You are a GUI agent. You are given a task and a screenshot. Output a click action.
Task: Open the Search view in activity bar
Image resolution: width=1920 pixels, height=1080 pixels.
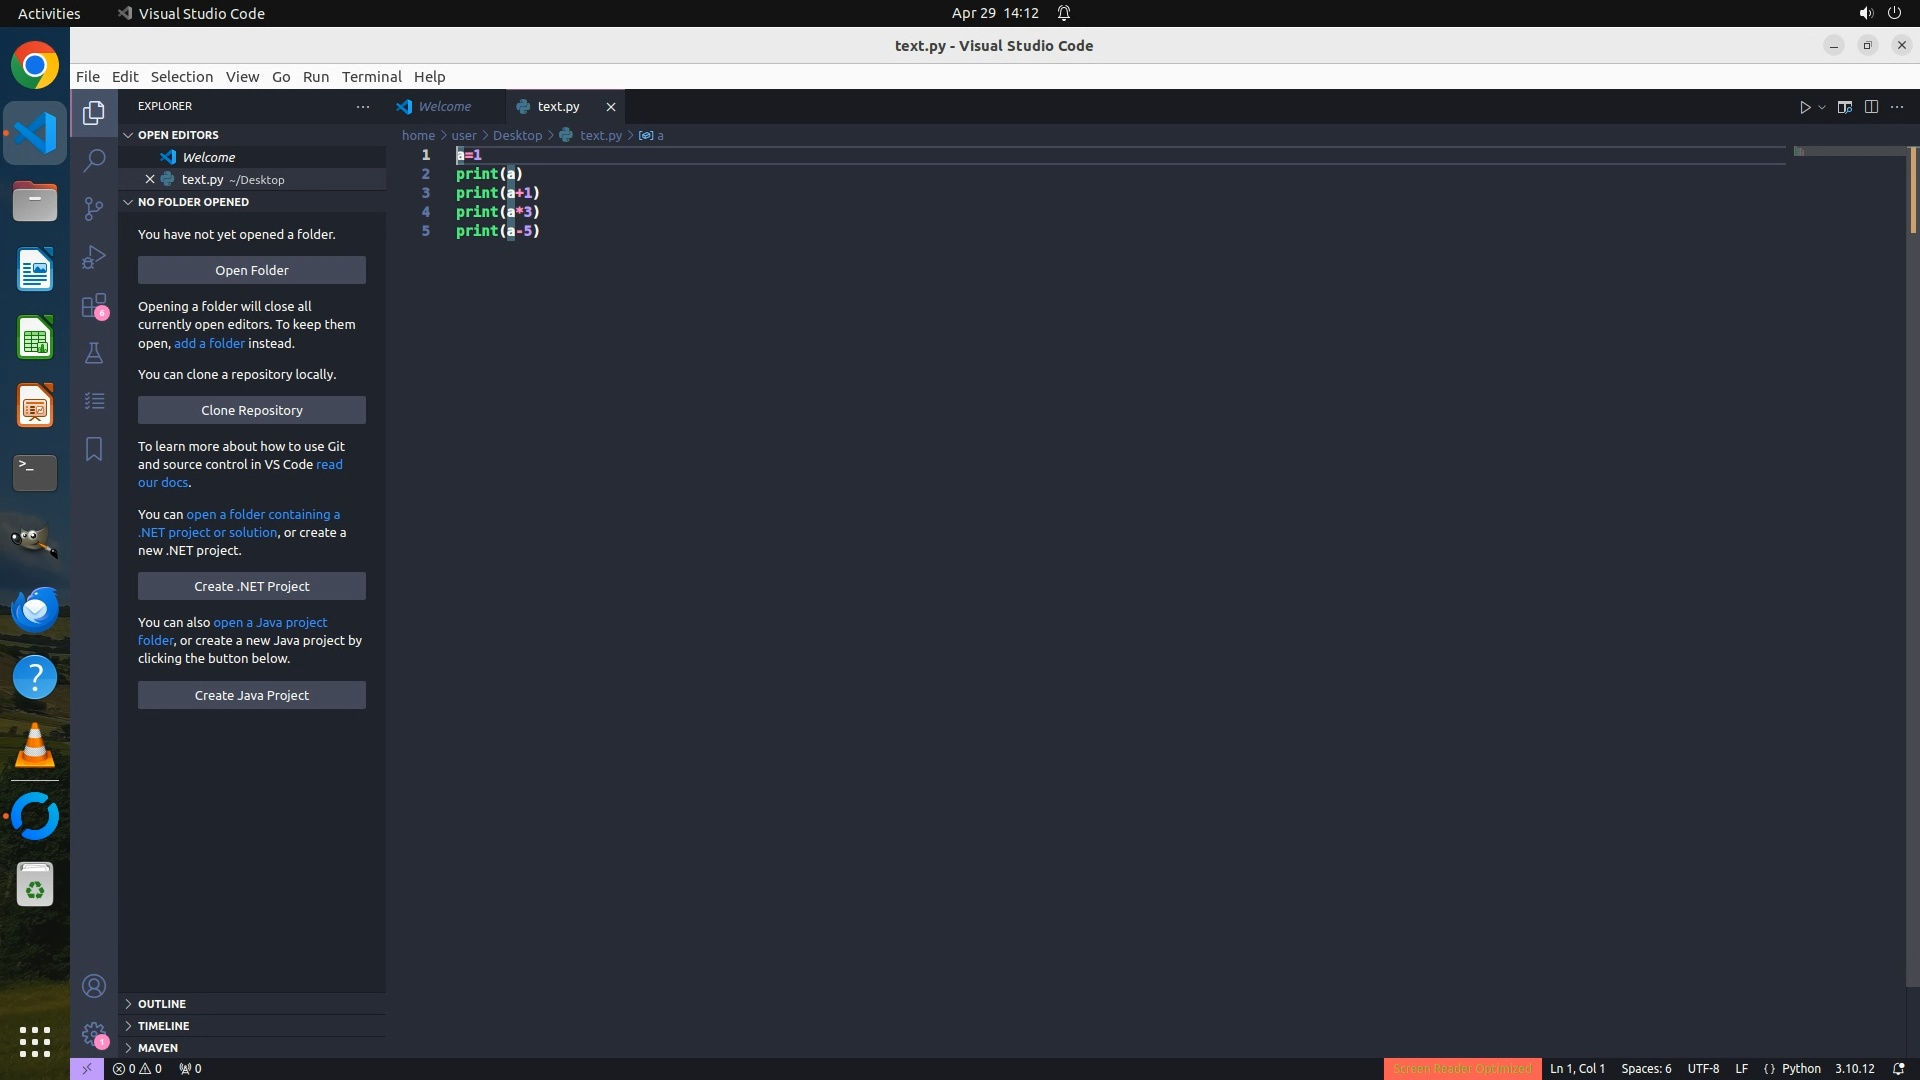94,161
